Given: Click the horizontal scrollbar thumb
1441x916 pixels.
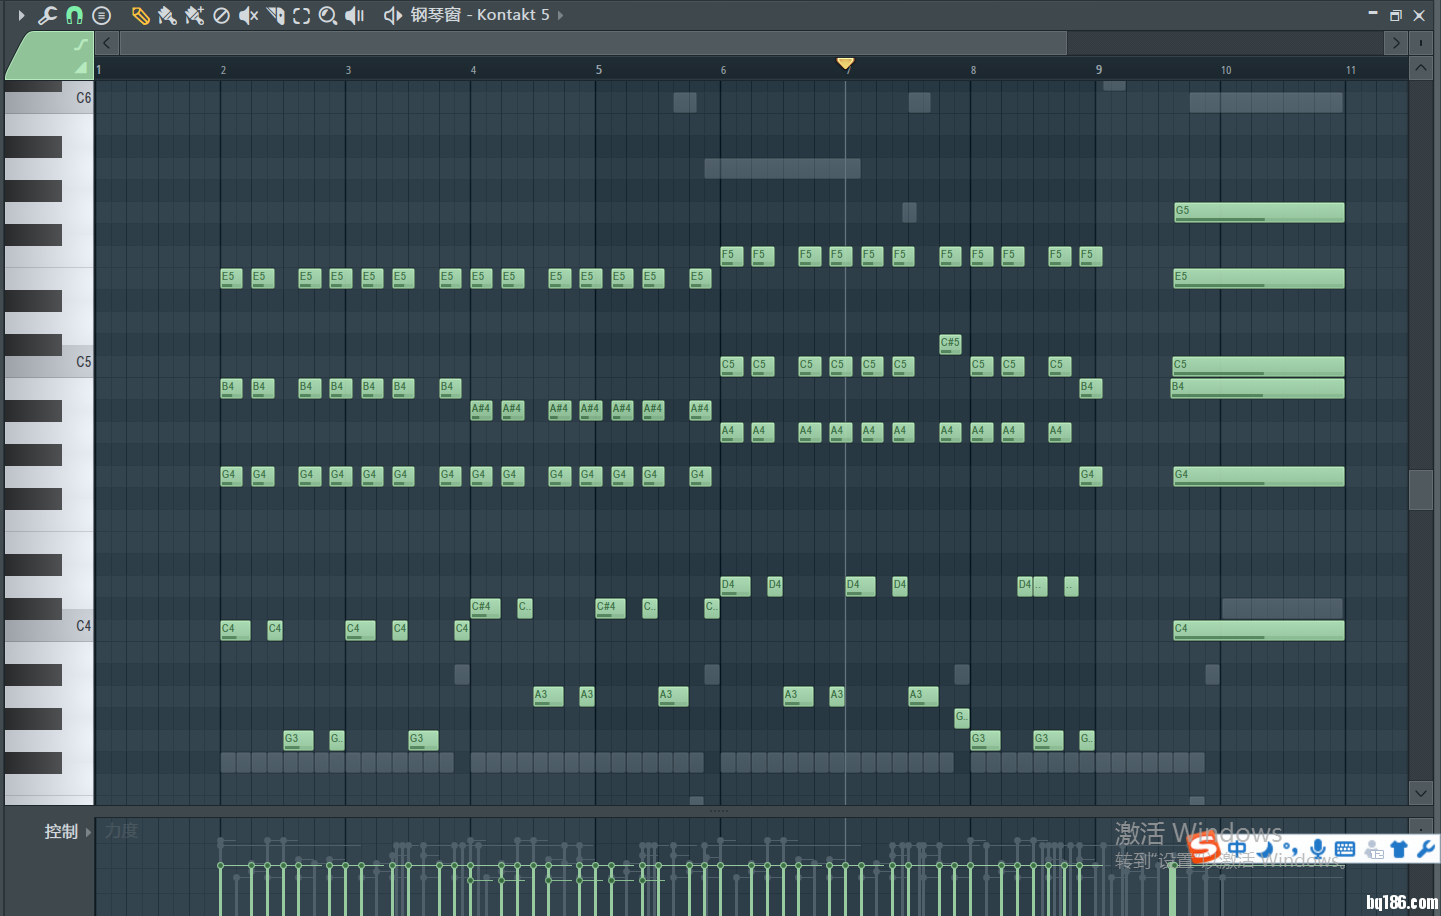Looking at the screenshot, I should pos(594,43).
